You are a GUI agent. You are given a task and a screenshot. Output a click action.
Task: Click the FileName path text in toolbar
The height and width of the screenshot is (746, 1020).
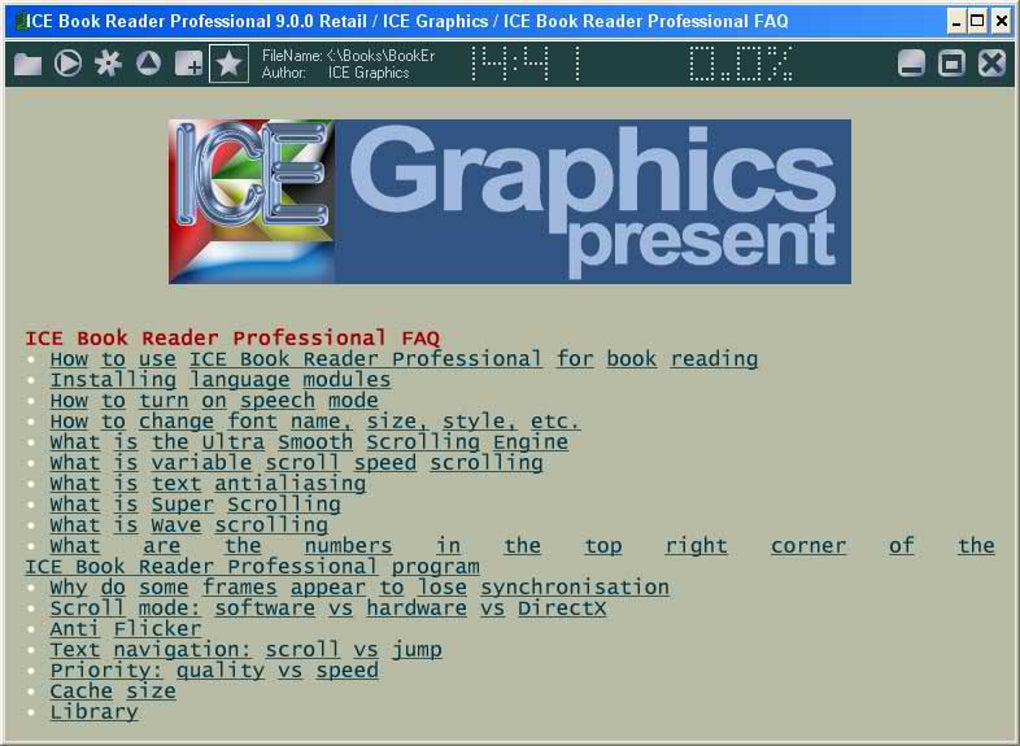pyautogui.click(x=349, y=56)
